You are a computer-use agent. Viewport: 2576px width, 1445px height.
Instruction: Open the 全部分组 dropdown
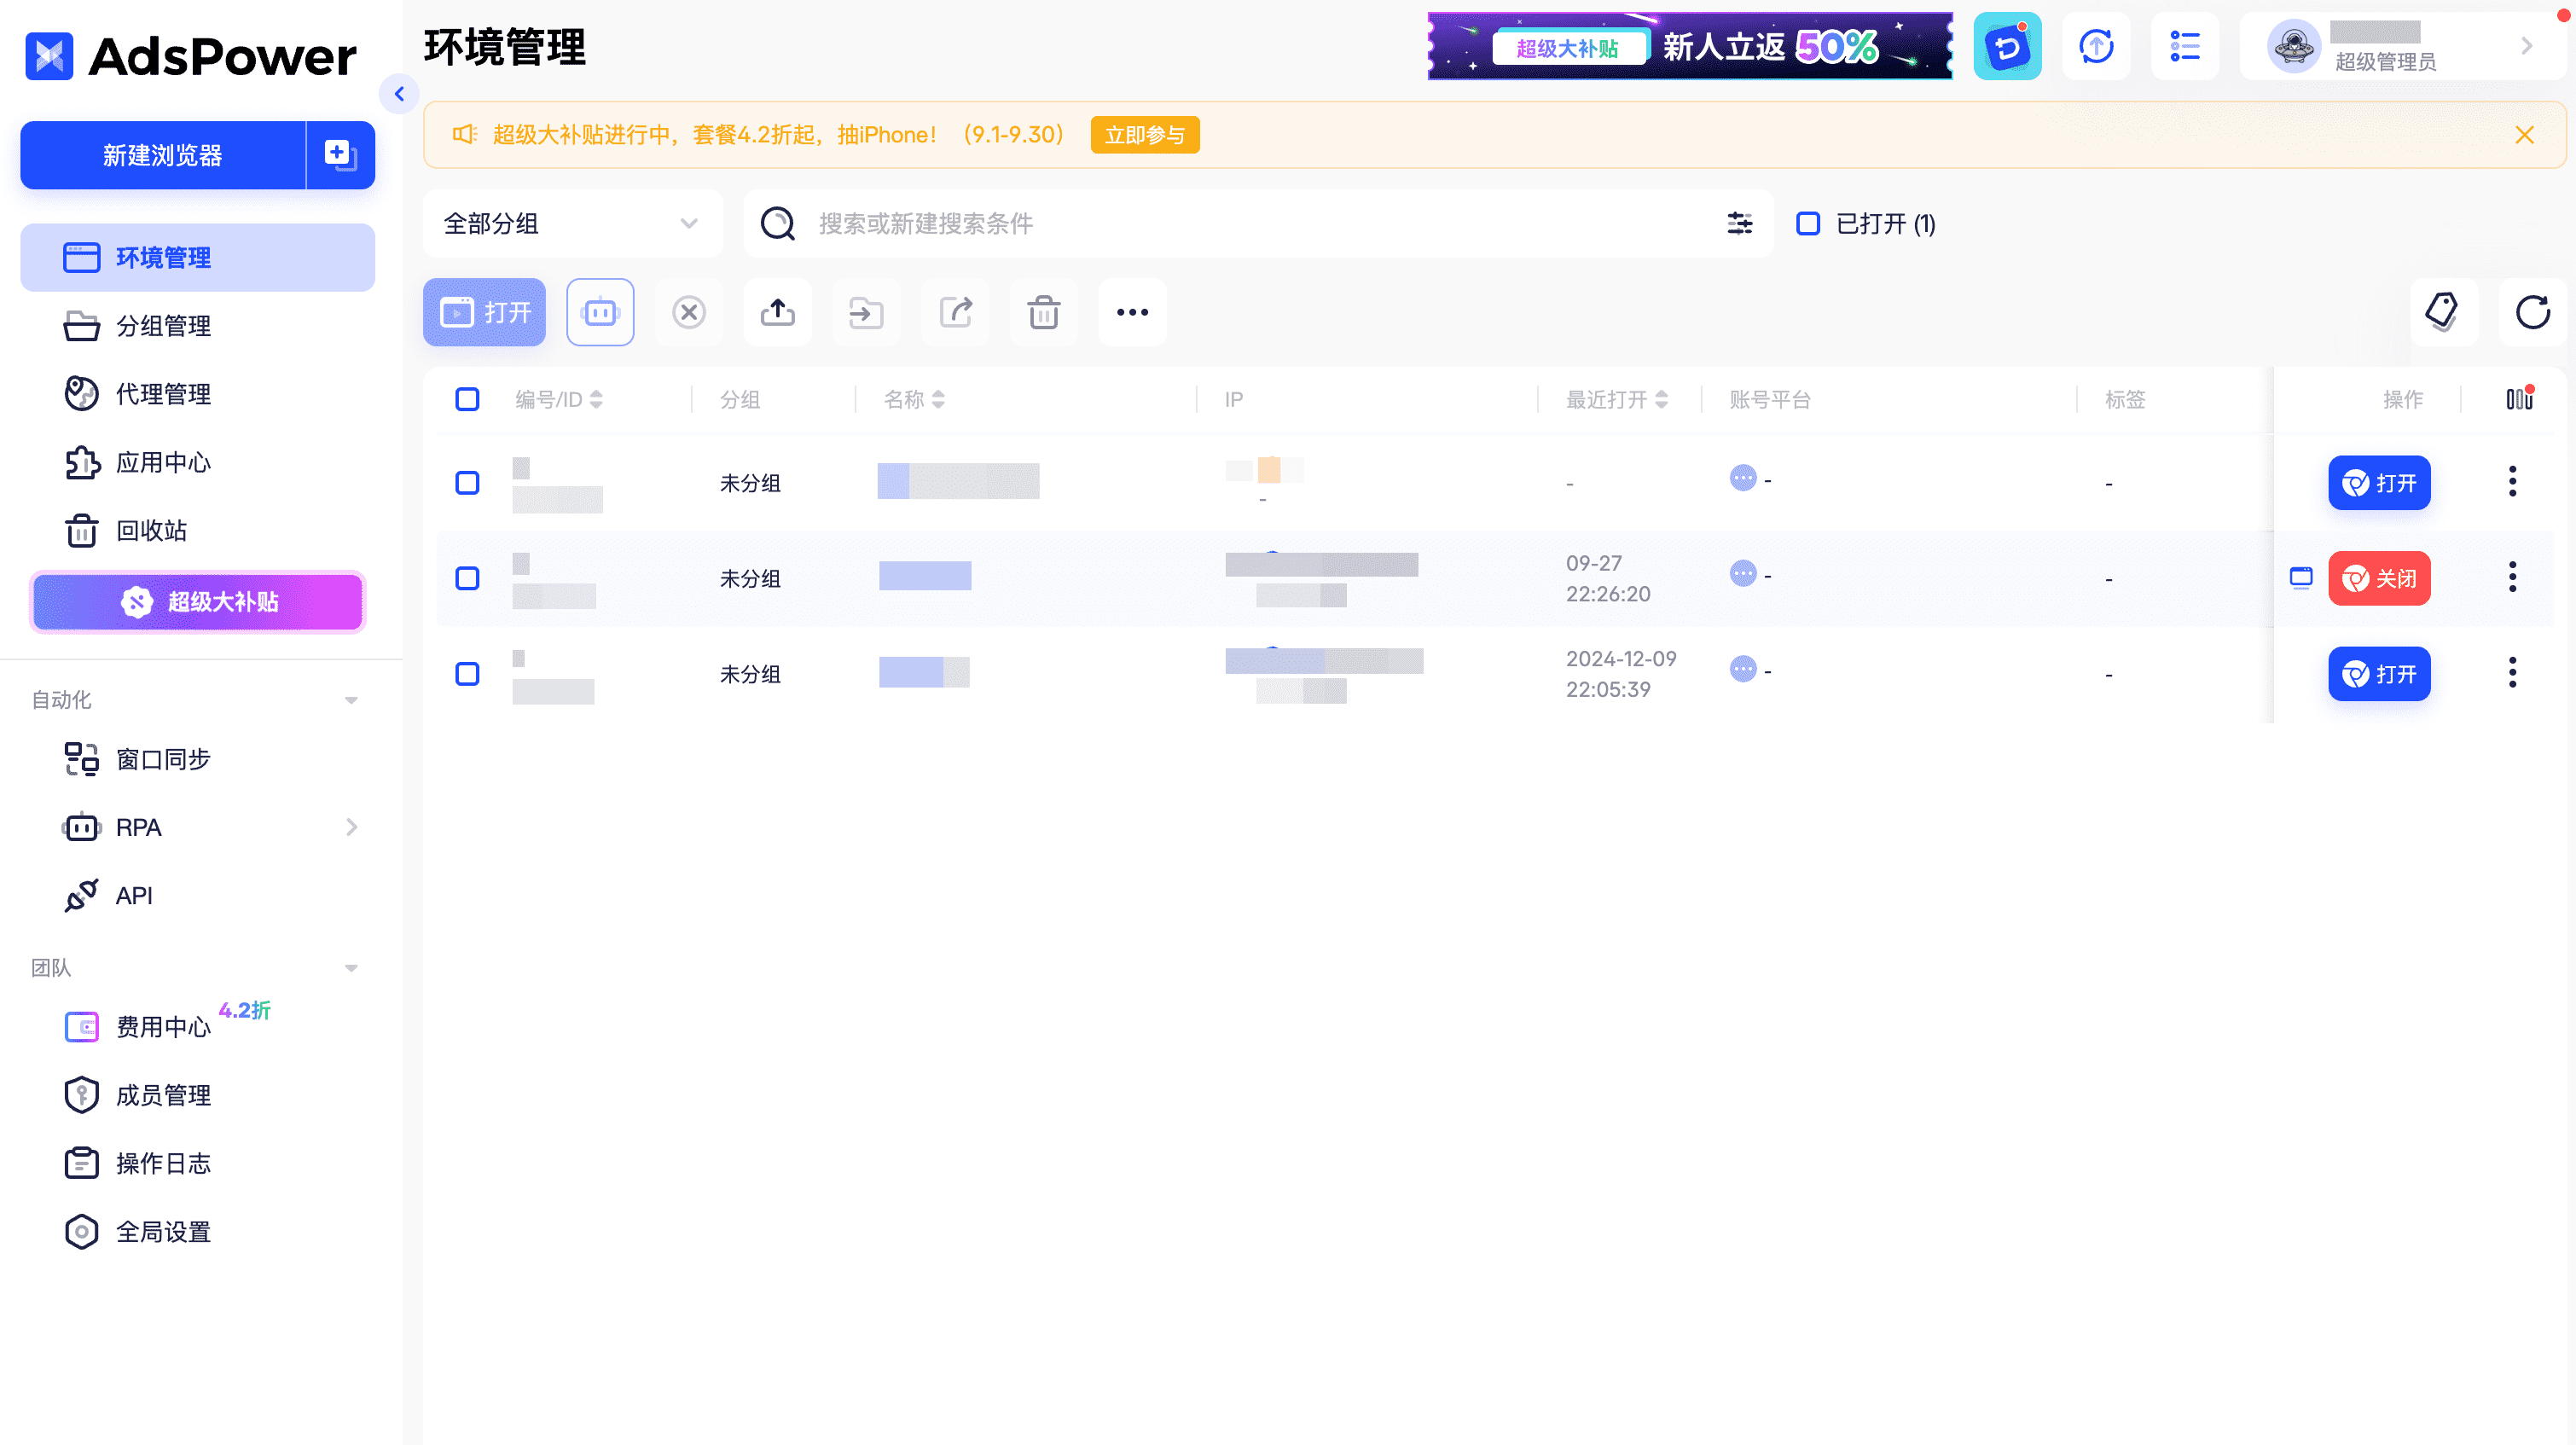571,223
